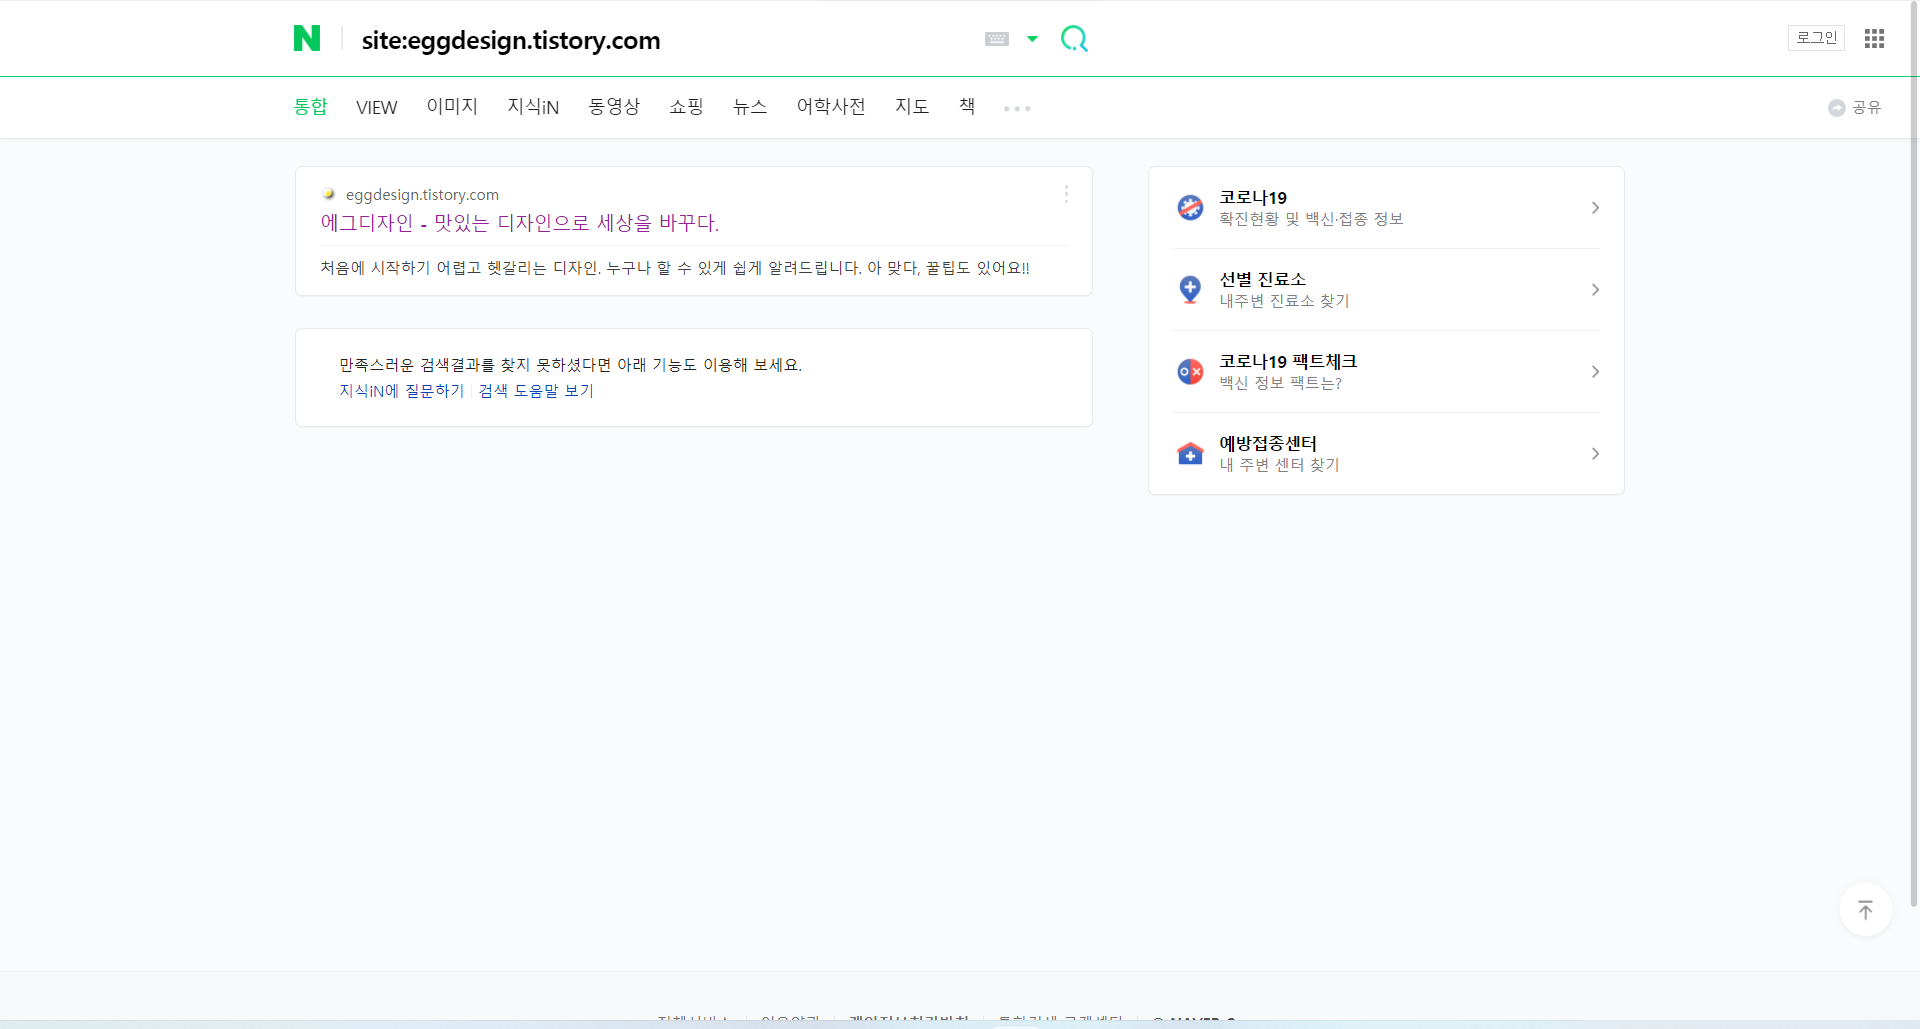Screen dimensions: 1920x1029
Task: Expand the 예방접종센터 row chevron
Action: tap(1595, 453)
